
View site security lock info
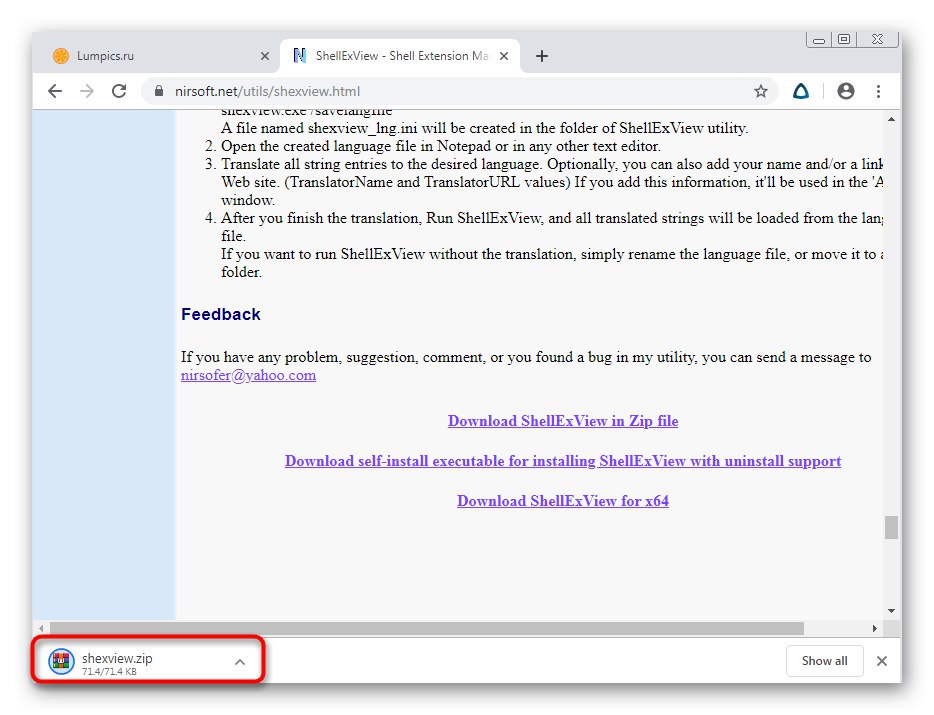click(x=158, y=91)
